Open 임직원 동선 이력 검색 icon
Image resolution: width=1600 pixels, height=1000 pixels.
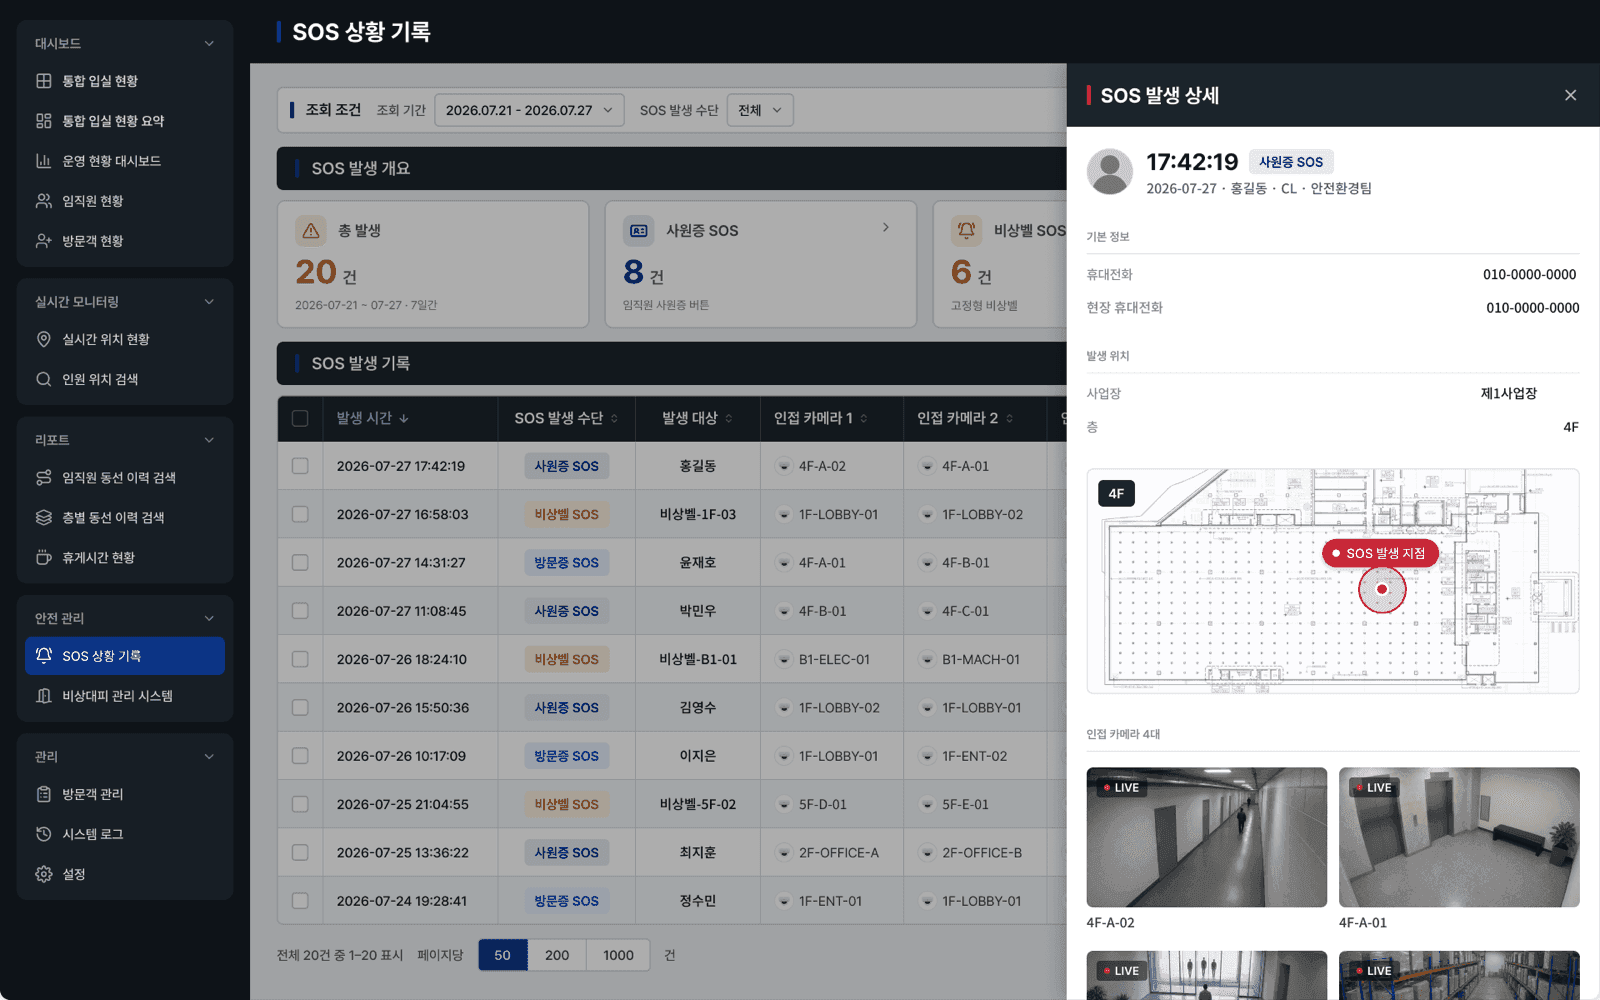pos(44,478)
